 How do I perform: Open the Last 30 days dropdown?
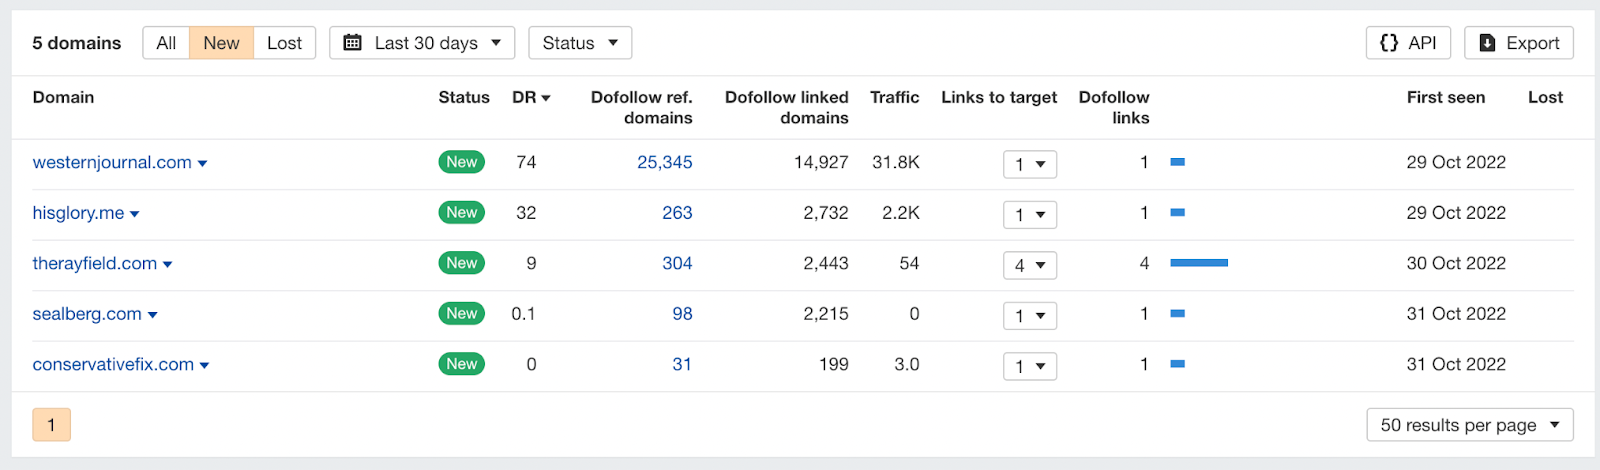422,43
